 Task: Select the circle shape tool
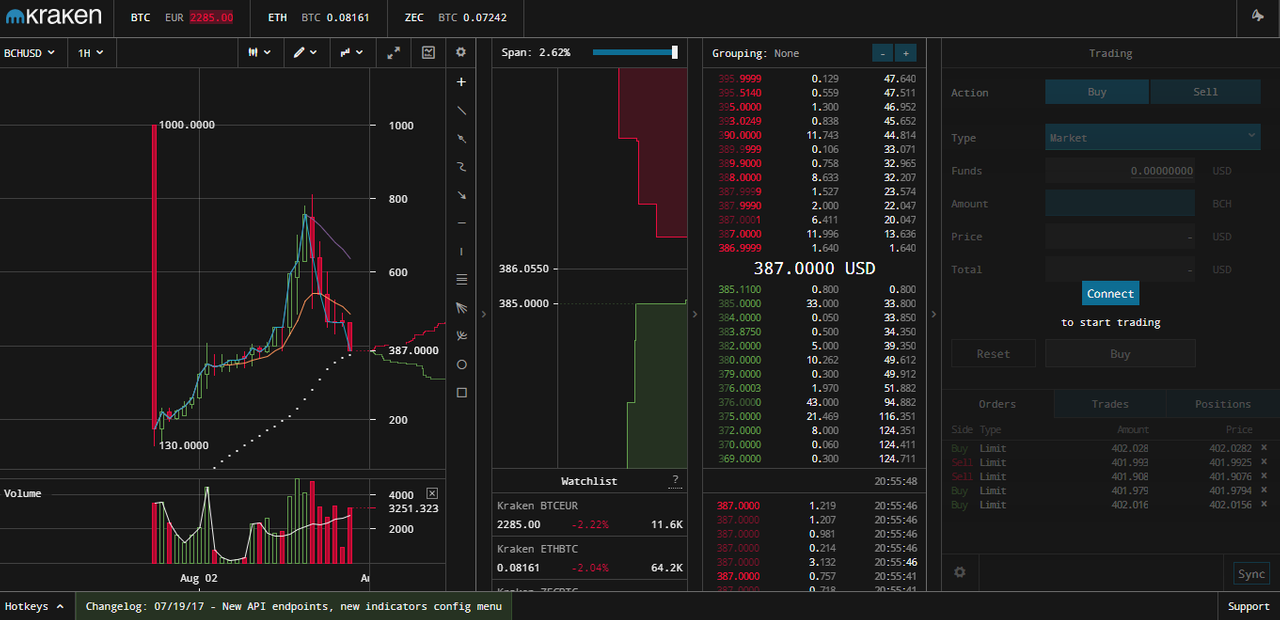coord(461,364)
